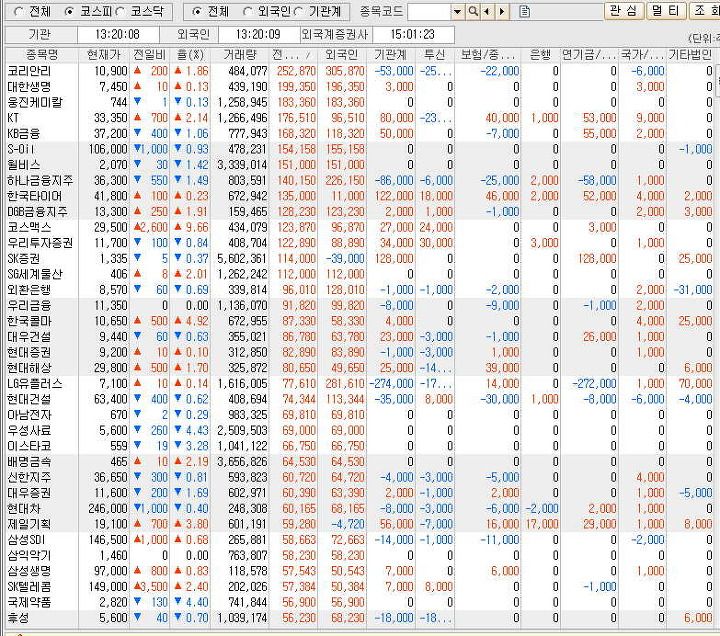
Task: Select the 아남전자 stock row name
Action: tap(29, 415)
